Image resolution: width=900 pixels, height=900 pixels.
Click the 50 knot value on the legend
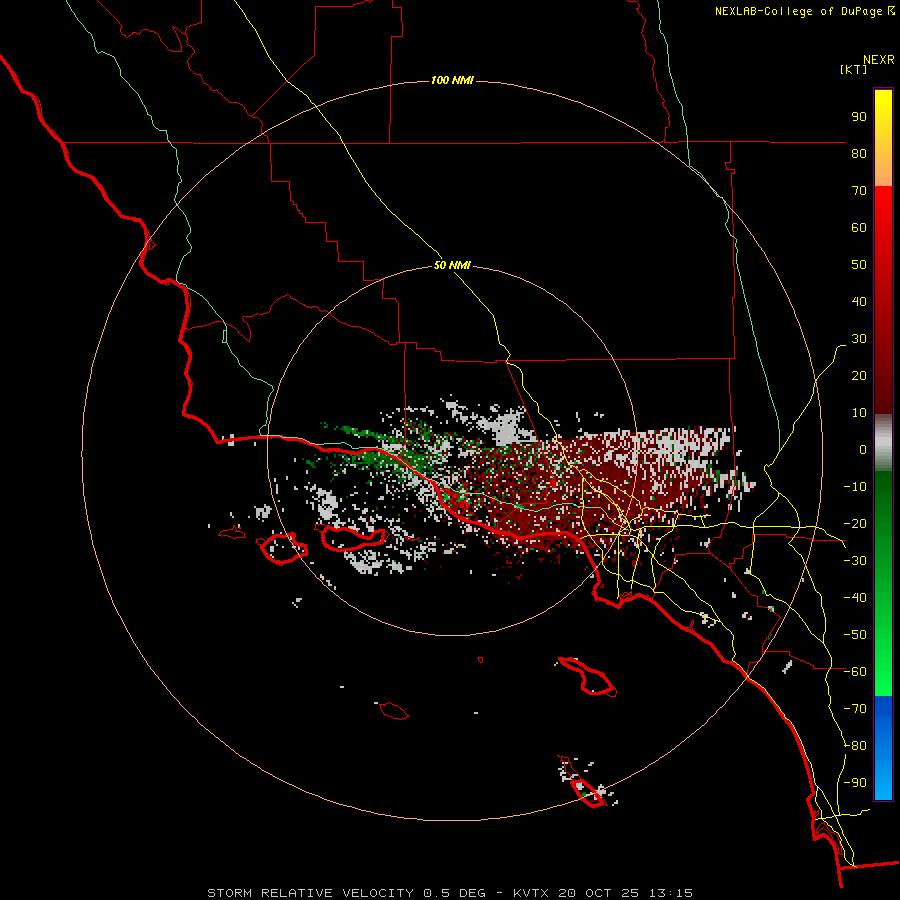pyautogui.click(x=859, y=265)
